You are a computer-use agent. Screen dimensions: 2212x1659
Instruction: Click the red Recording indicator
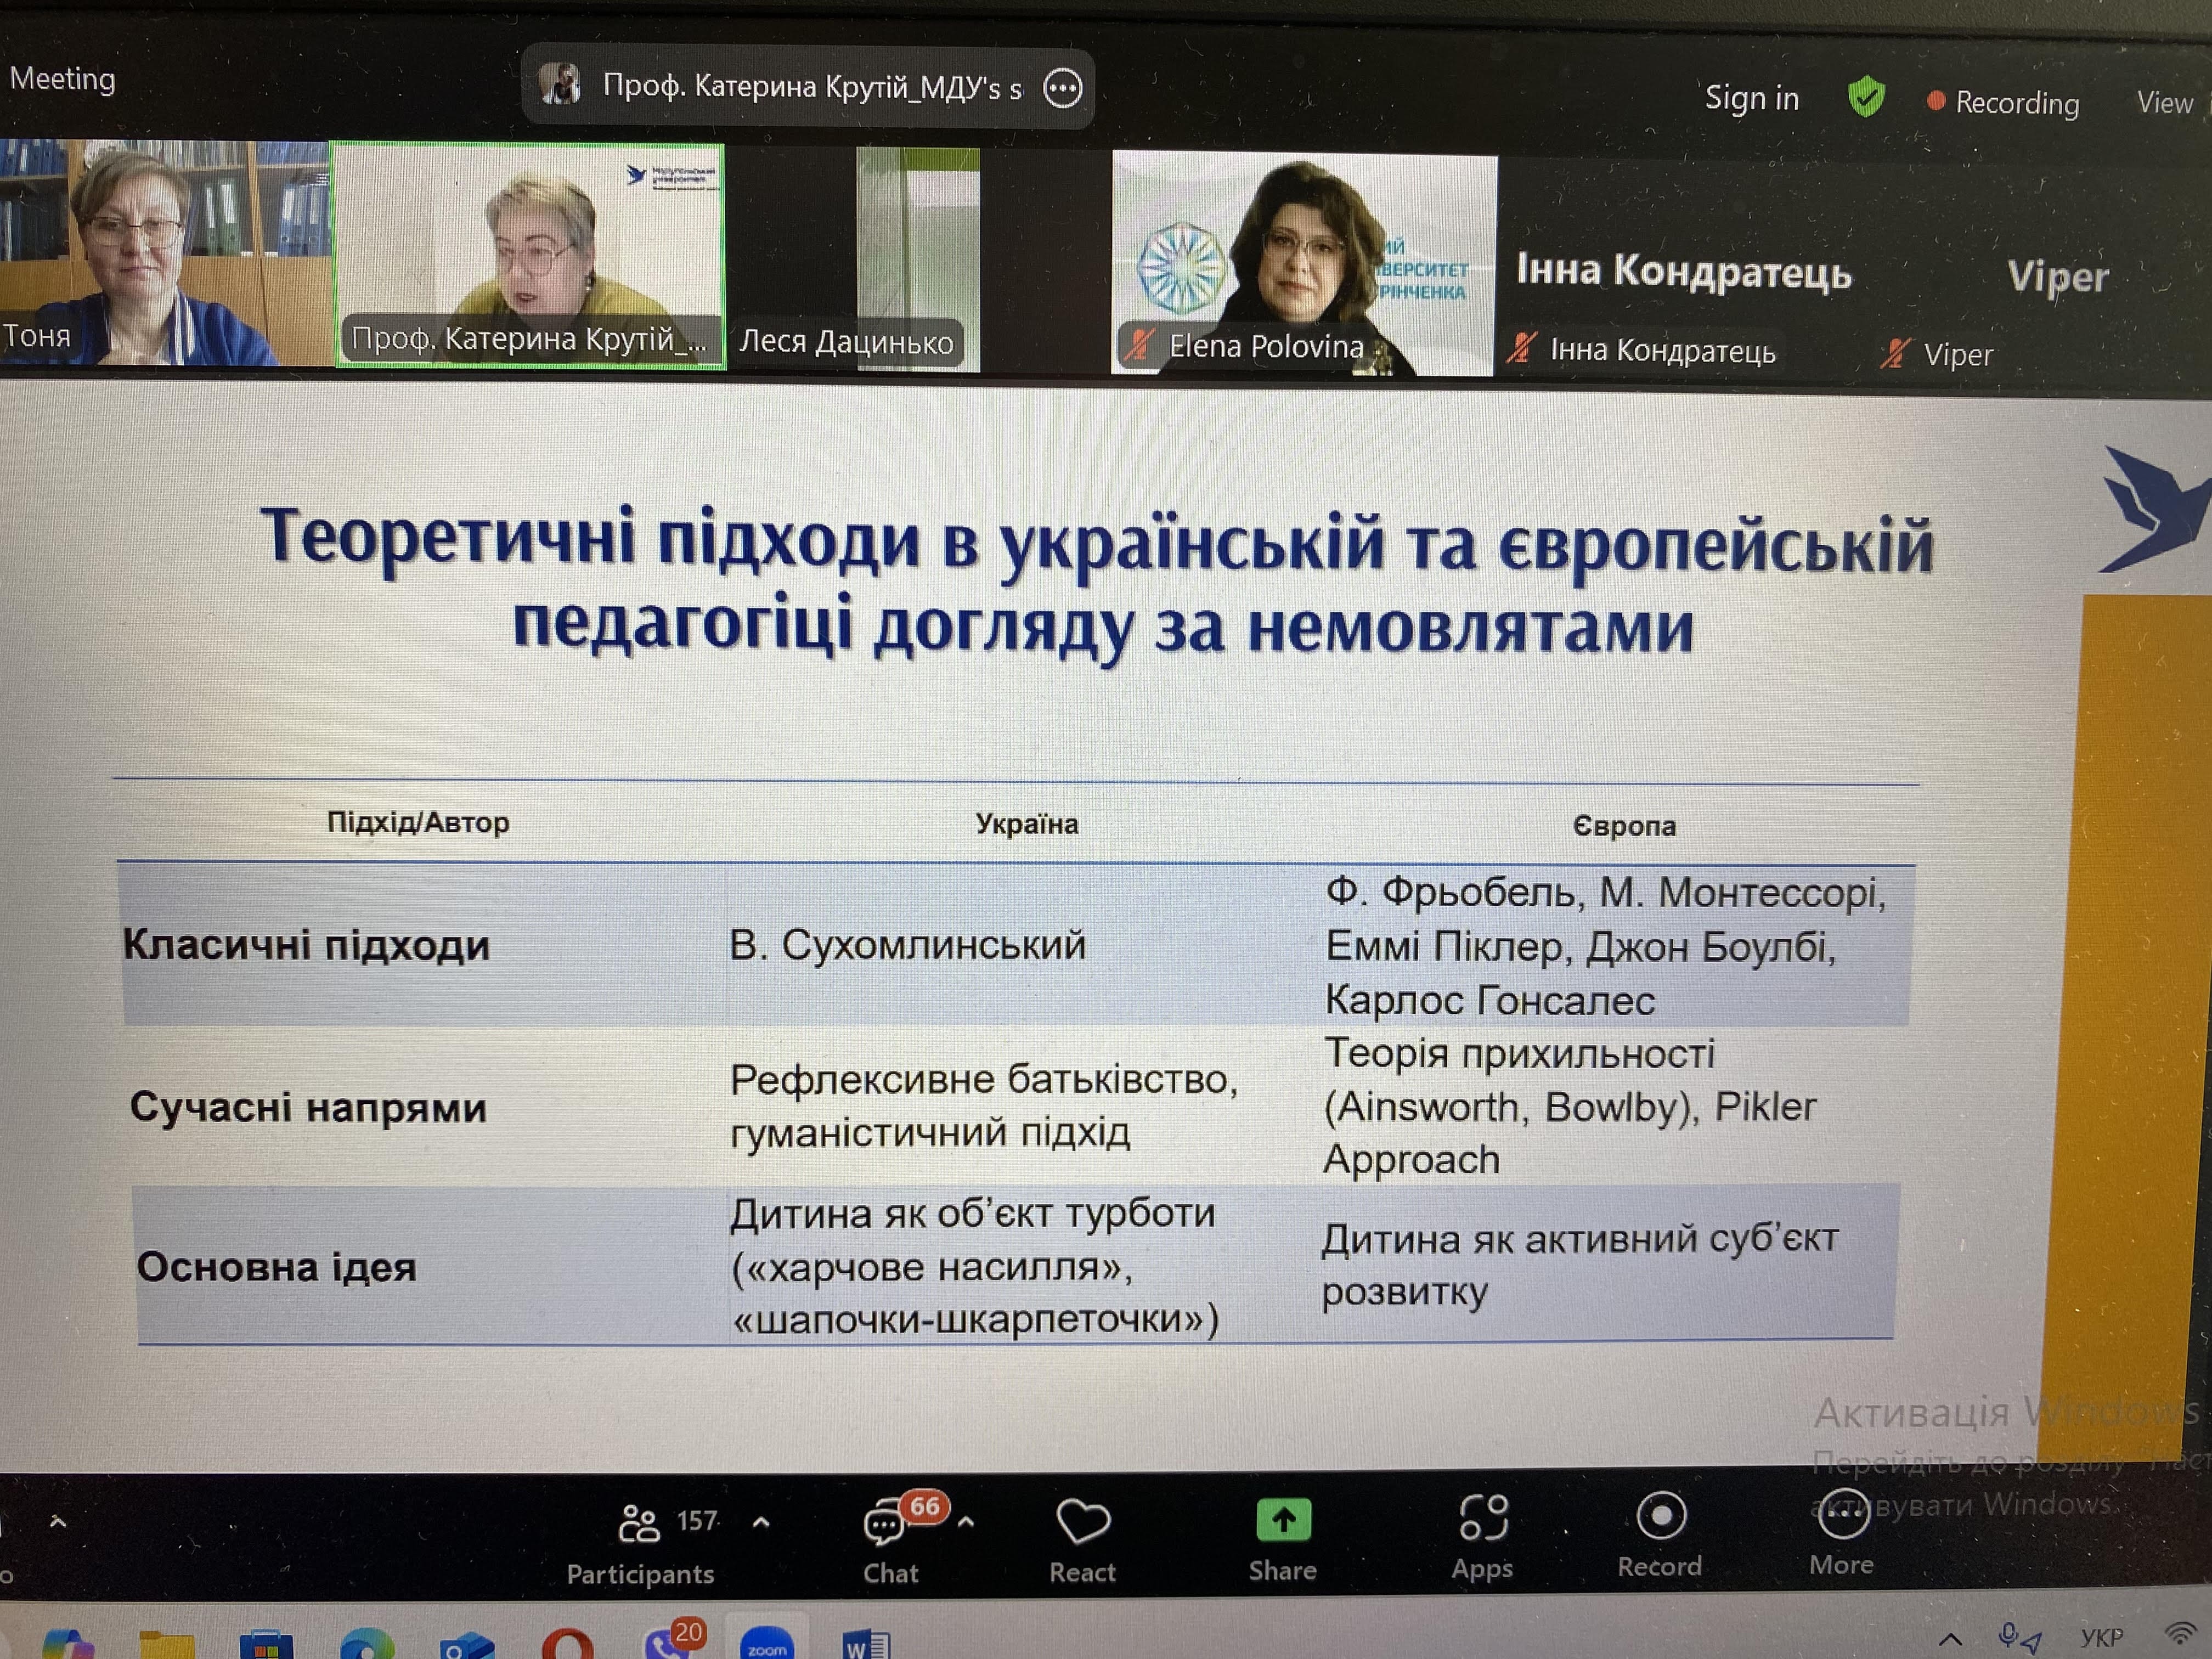click(2004, 102)
